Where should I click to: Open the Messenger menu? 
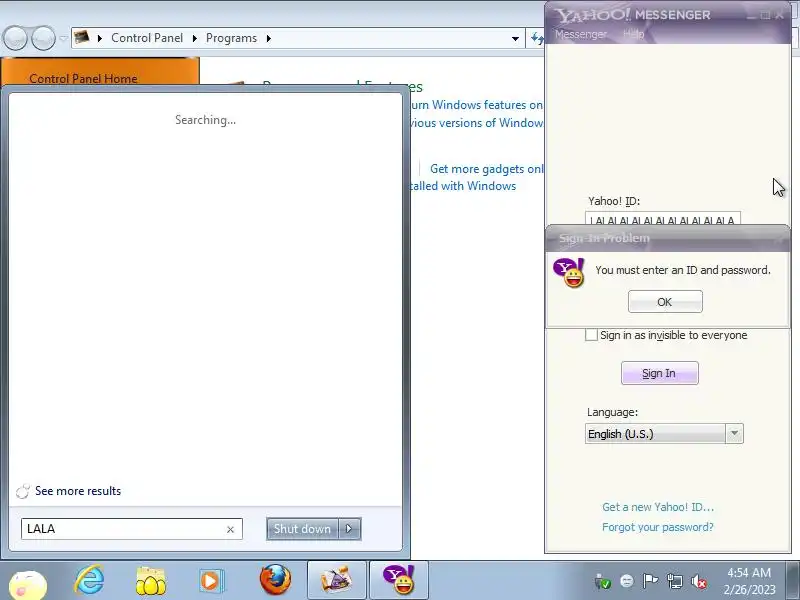[x=581, y=34]
